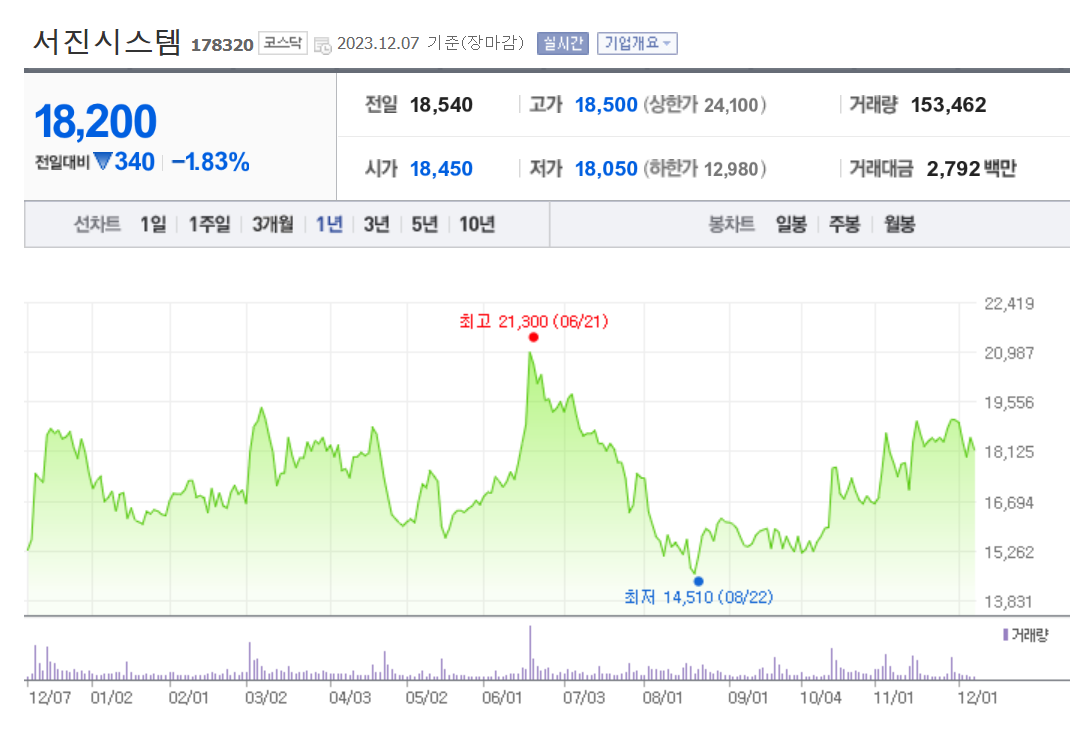1070x734 pixels.
Task: Switch to 일봉 candlestick chart
Action: tap(792, 224)
